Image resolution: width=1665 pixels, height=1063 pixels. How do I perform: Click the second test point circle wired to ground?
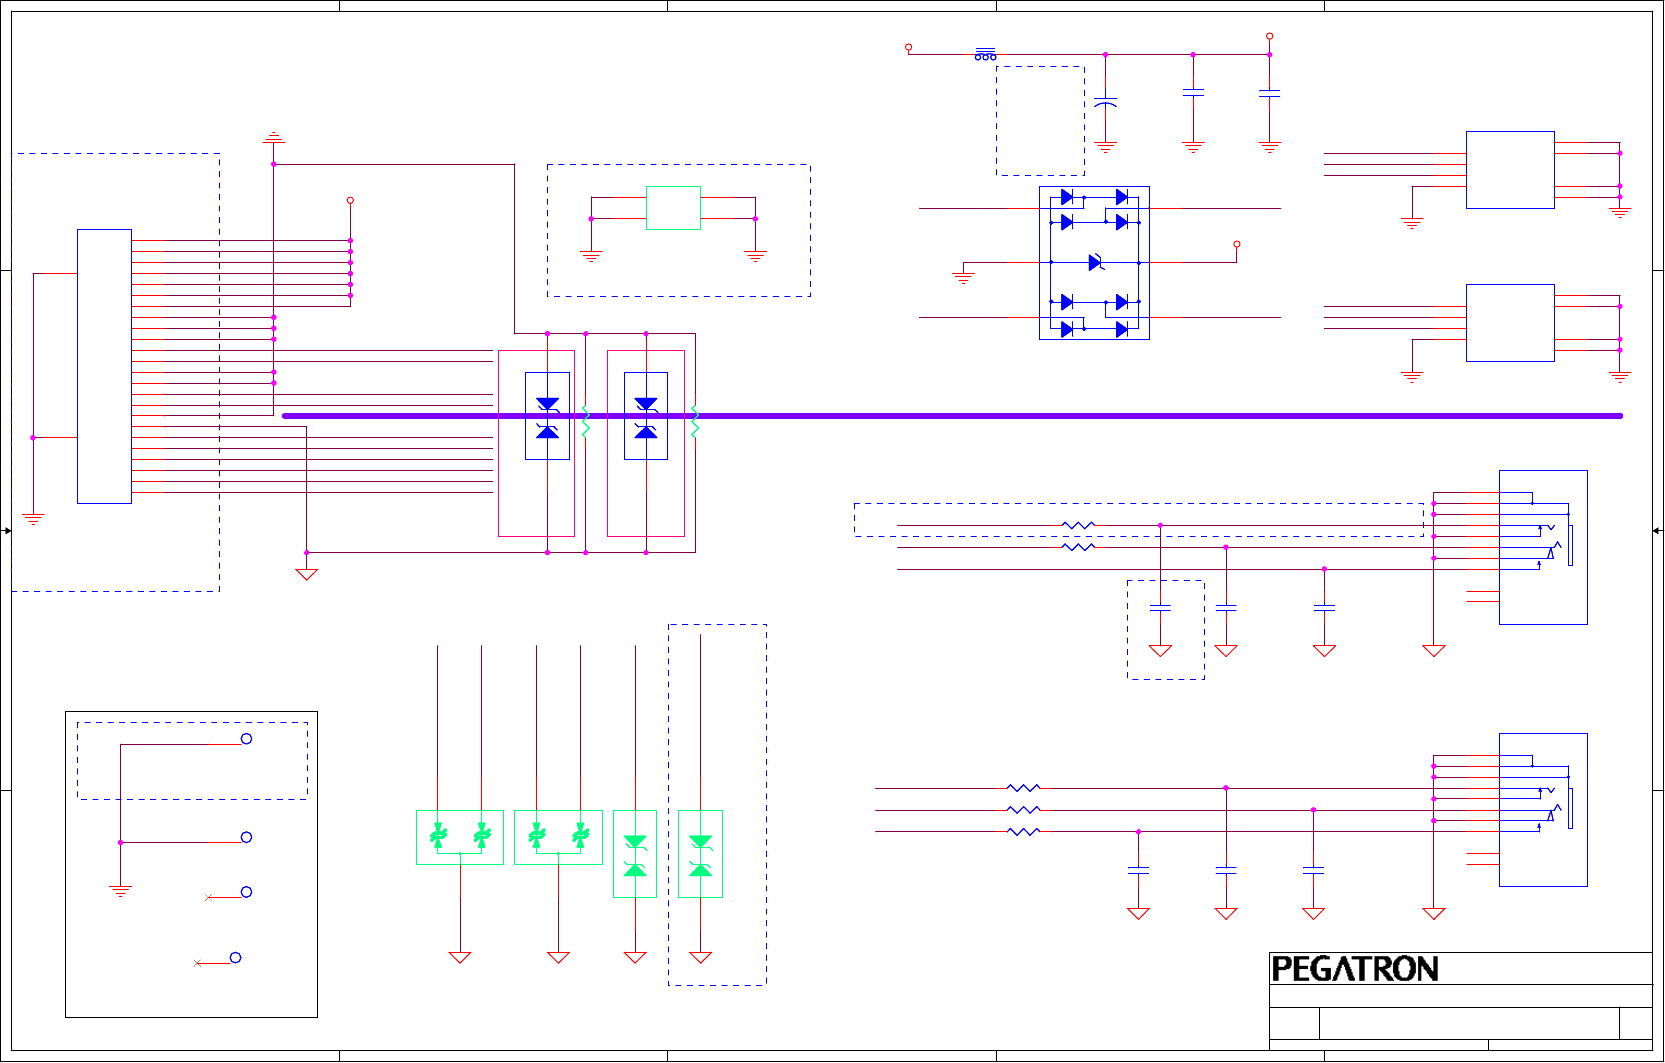pyautogui.click(x=246, y=837)
